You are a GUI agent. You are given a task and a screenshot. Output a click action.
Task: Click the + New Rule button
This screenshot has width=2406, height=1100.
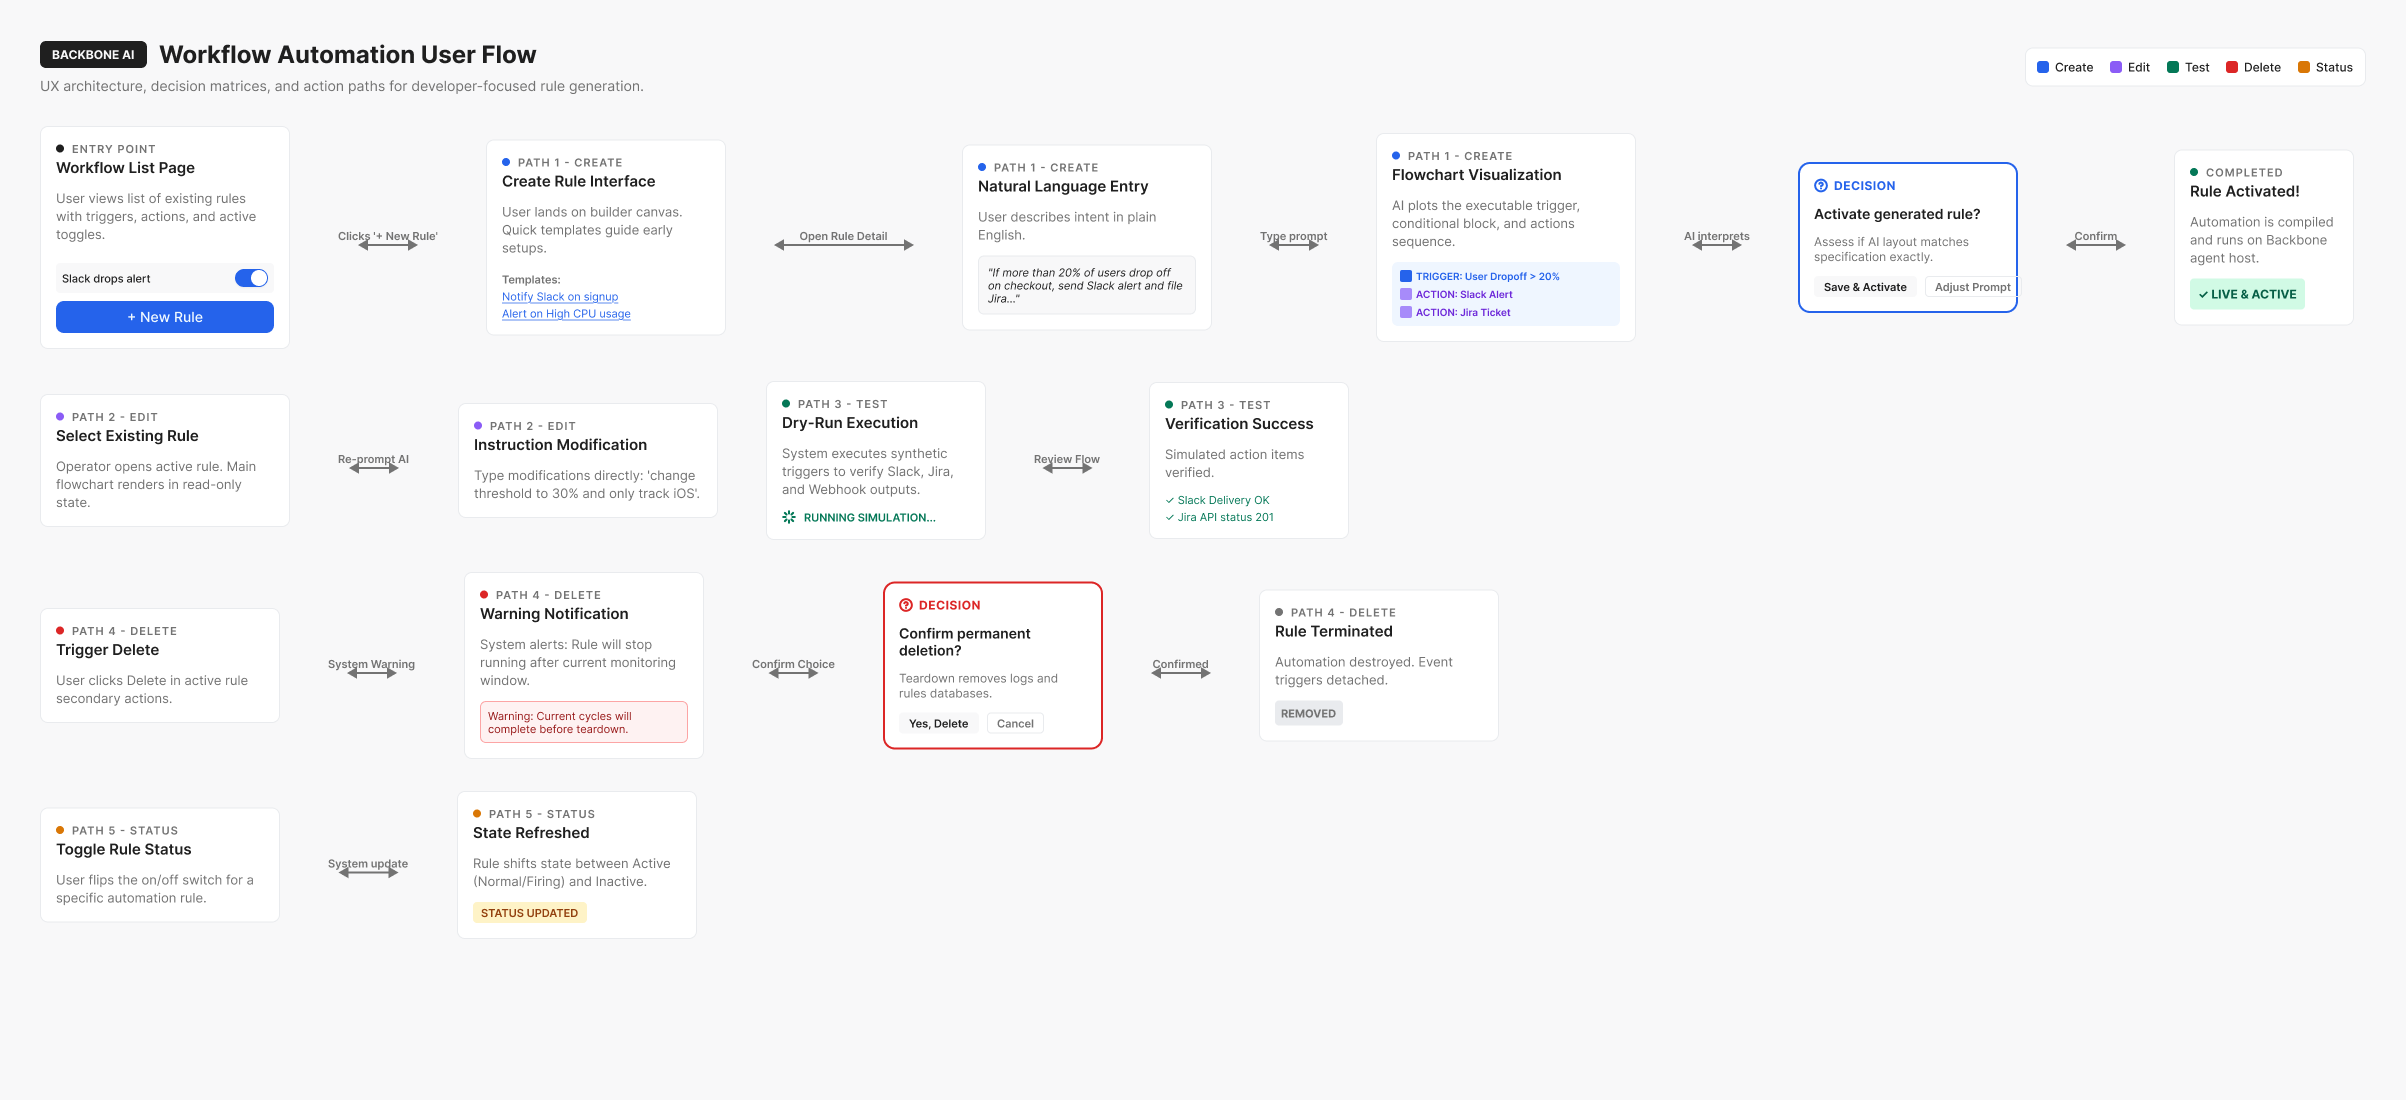tap(165, 317)
